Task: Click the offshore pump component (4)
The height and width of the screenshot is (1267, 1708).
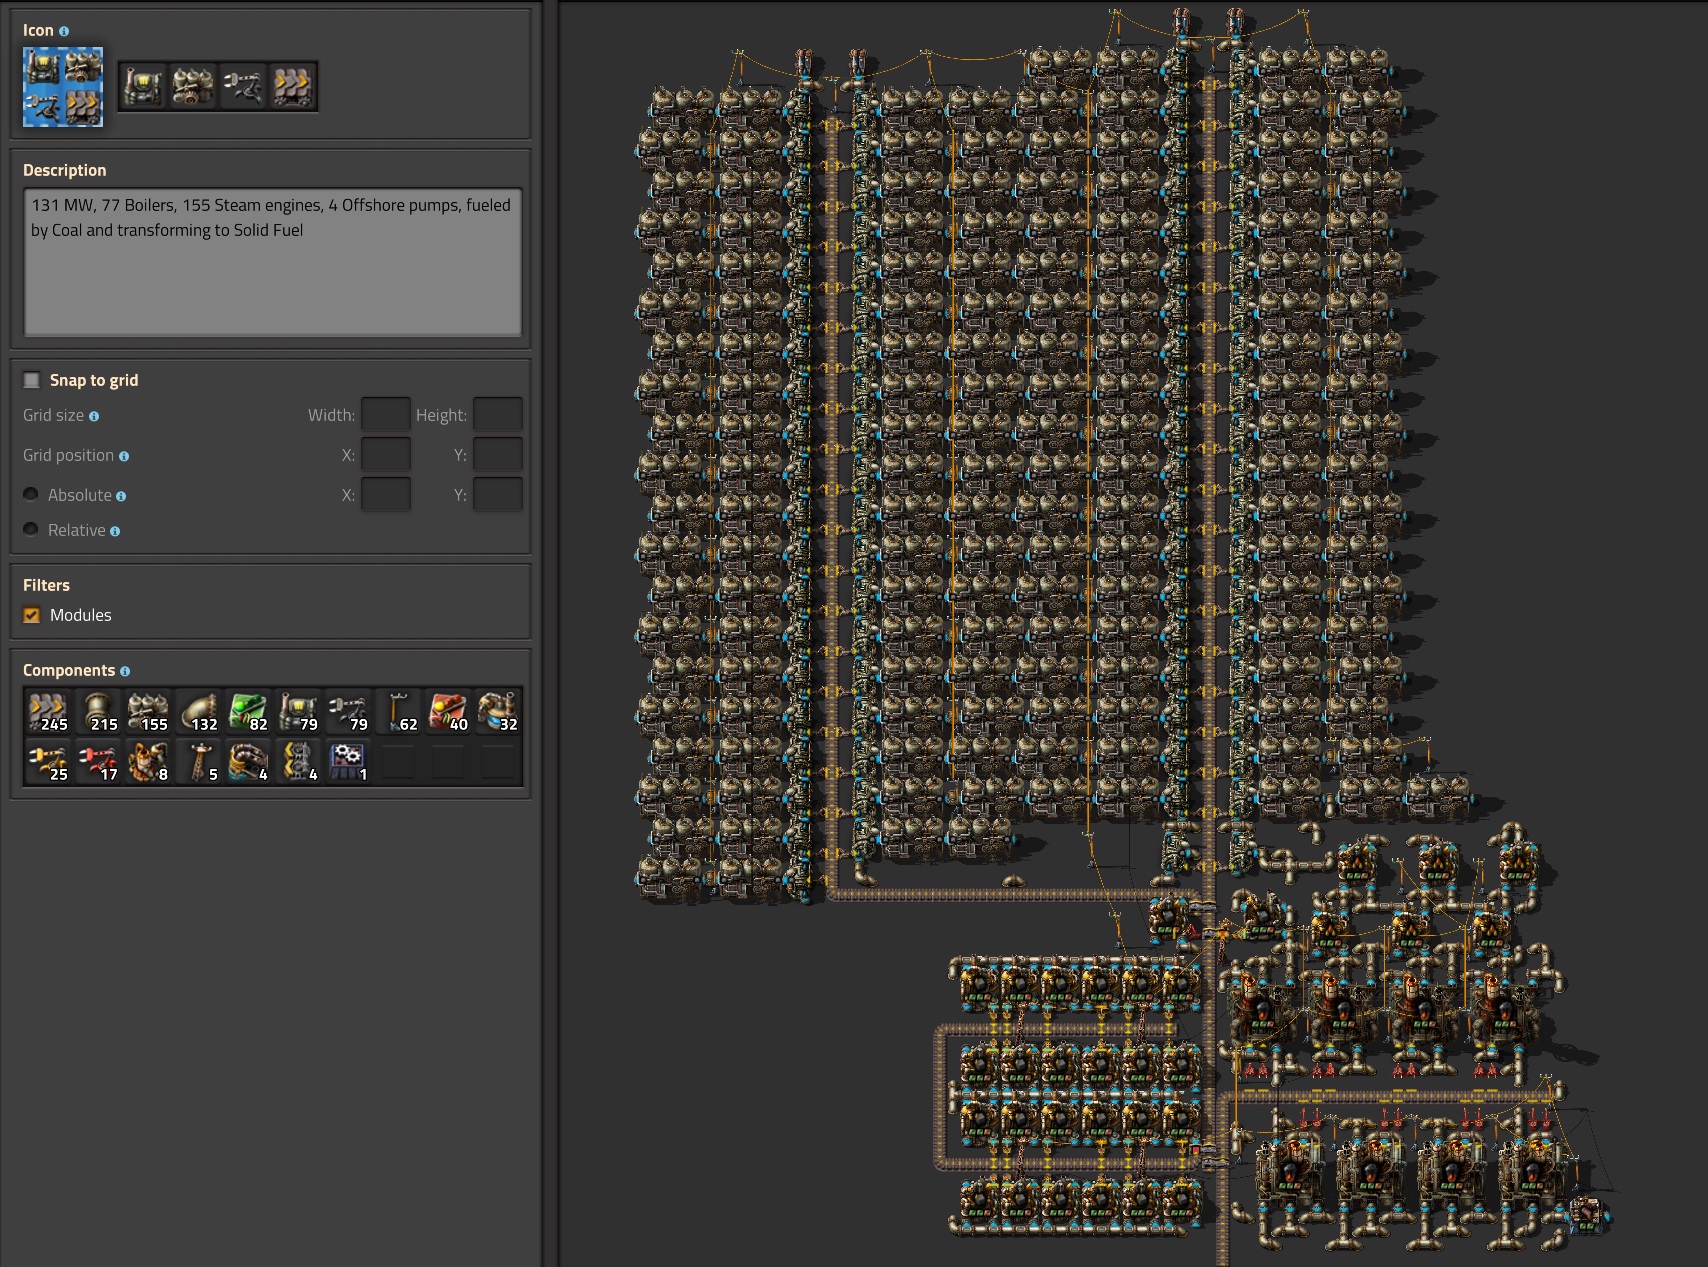Action: coord(248,761)
